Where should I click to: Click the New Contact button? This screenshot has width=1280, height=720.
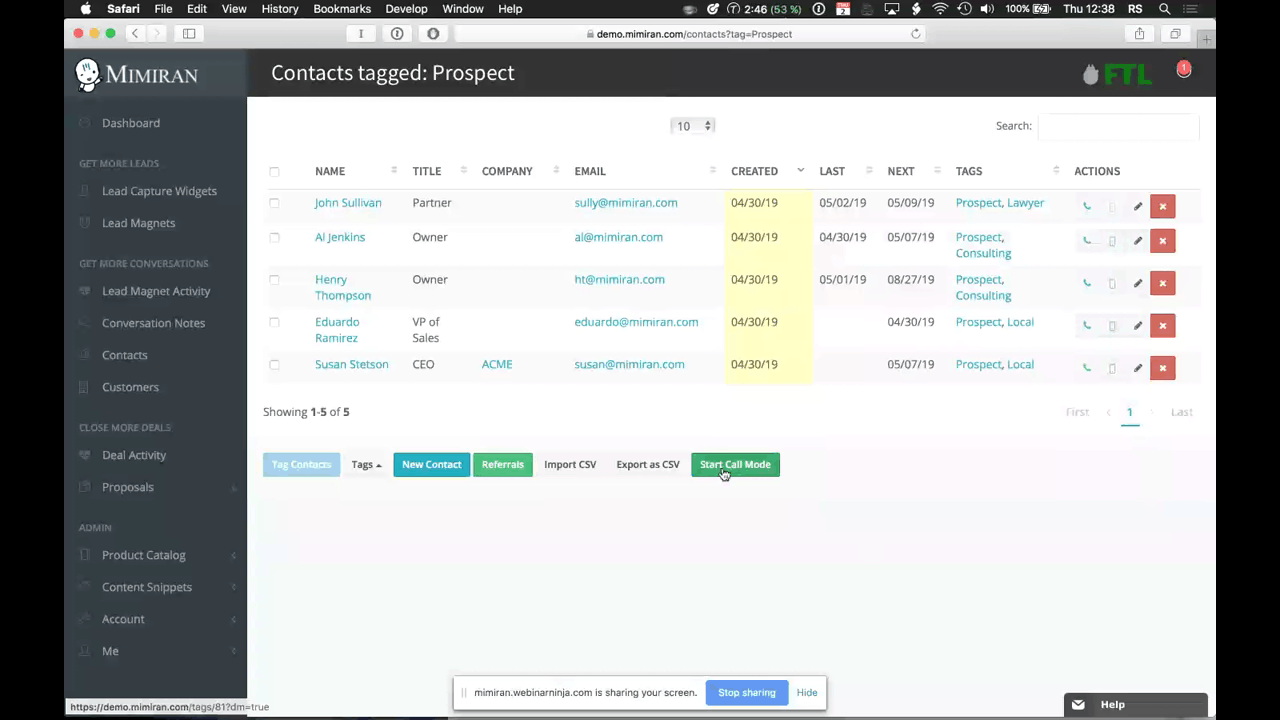(431, 465)
